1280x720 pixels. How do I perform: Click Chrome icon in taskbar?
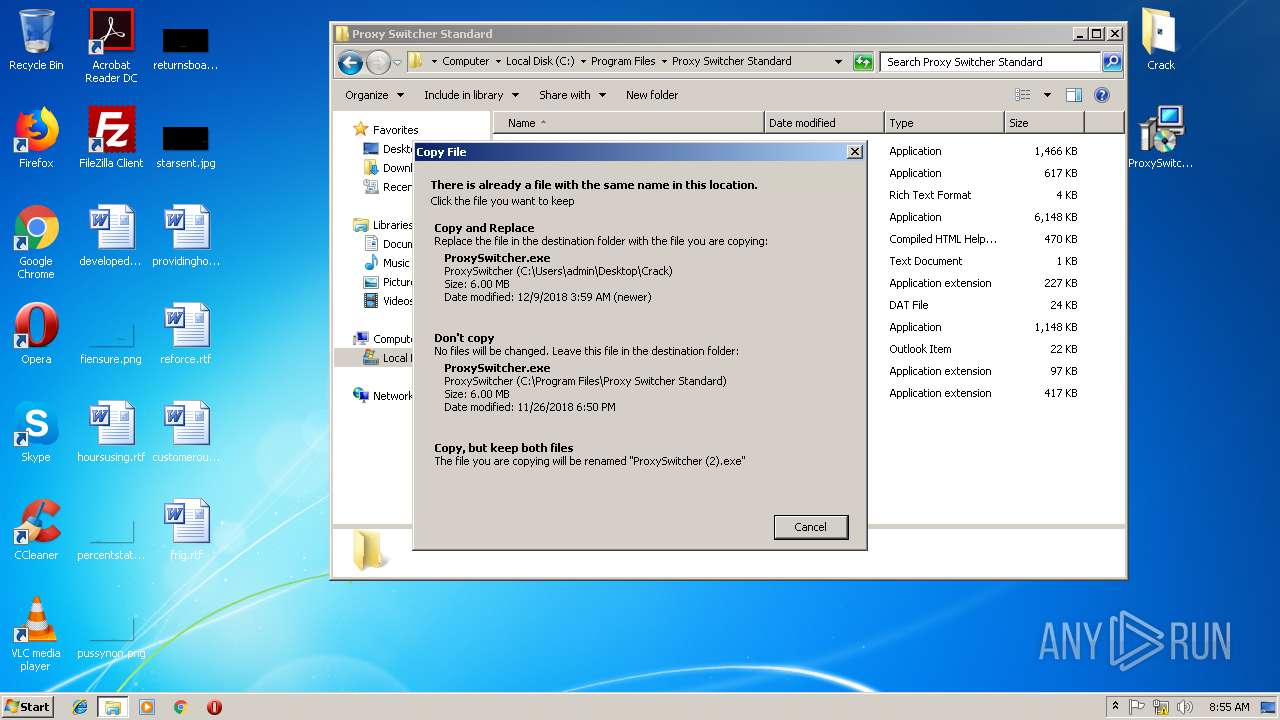181,707
